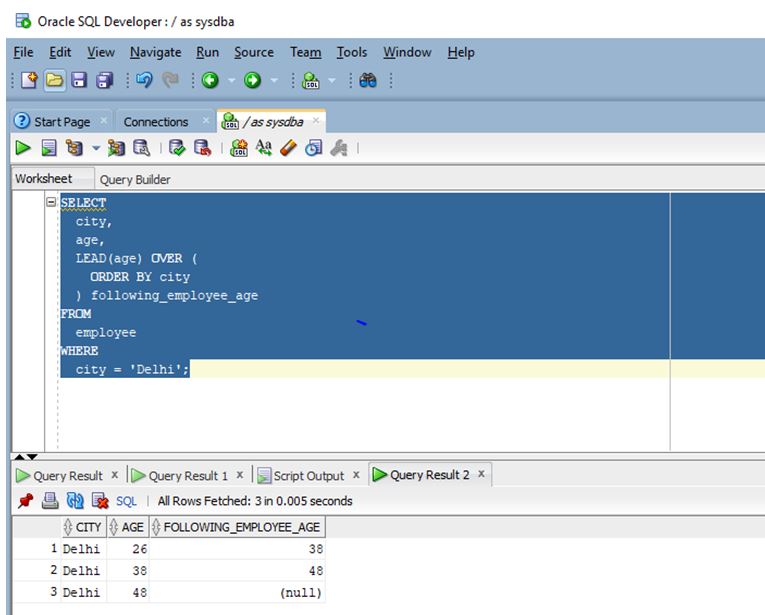The image size is (765, 615).
Task: Click the SQL link in results toolbar
Action: (126, 501)
